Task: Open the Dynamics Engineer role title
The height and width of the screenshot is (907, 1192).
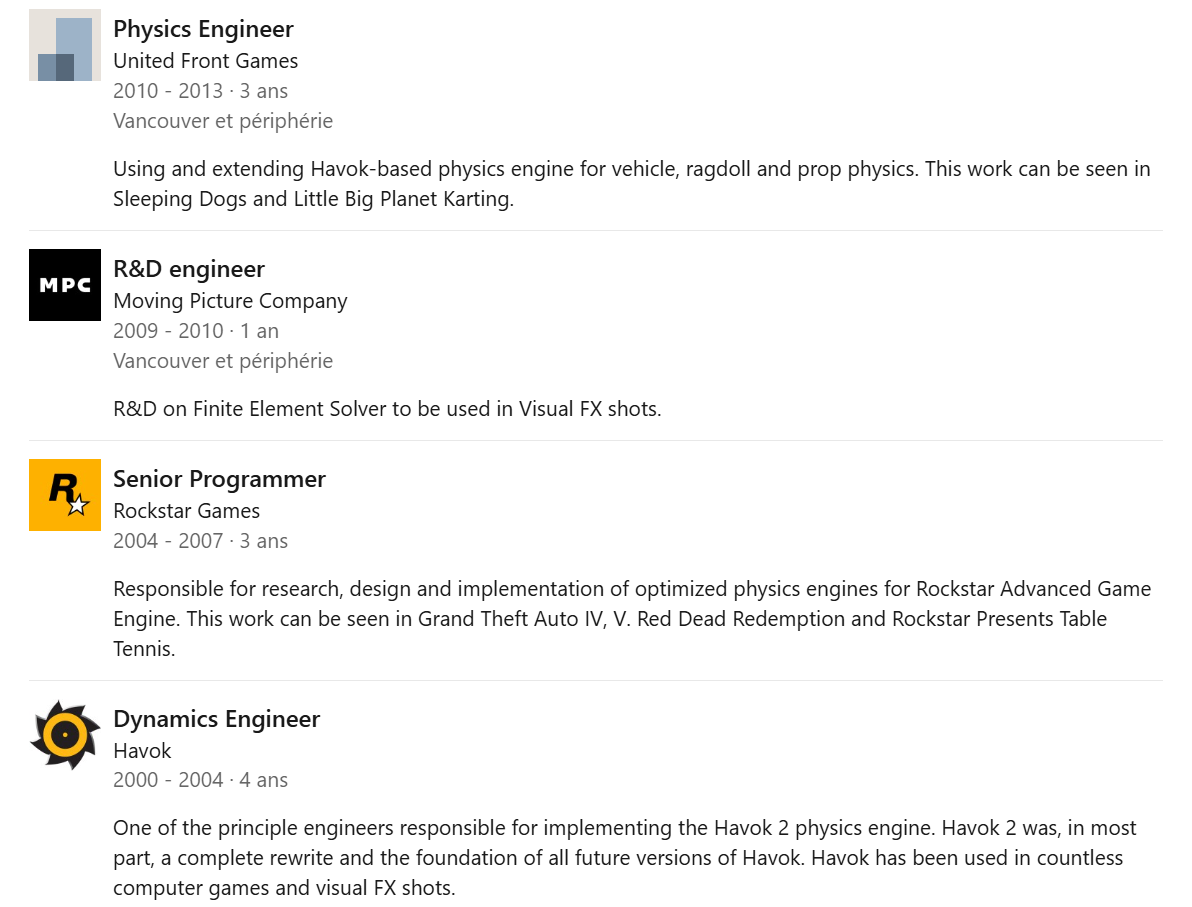Action: pyautogui.click(x=216, y=719)
